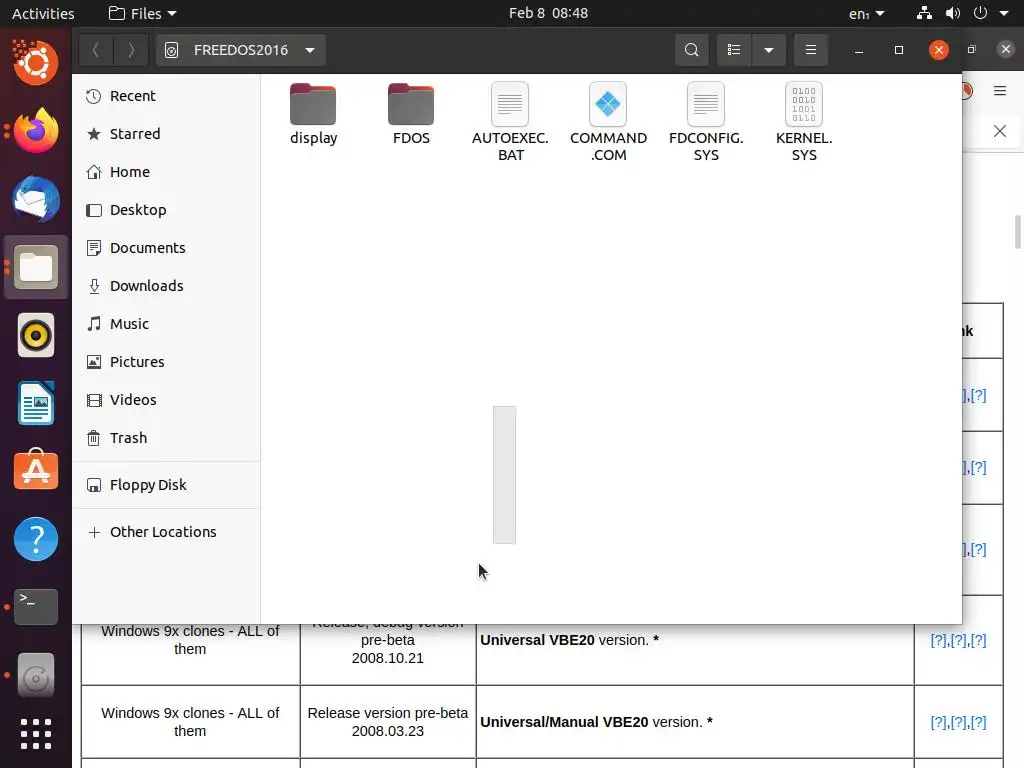This screenshot has height=768, width=1024.
Task: Go to Home in the sidebar
Action: [x=167, y=172]
